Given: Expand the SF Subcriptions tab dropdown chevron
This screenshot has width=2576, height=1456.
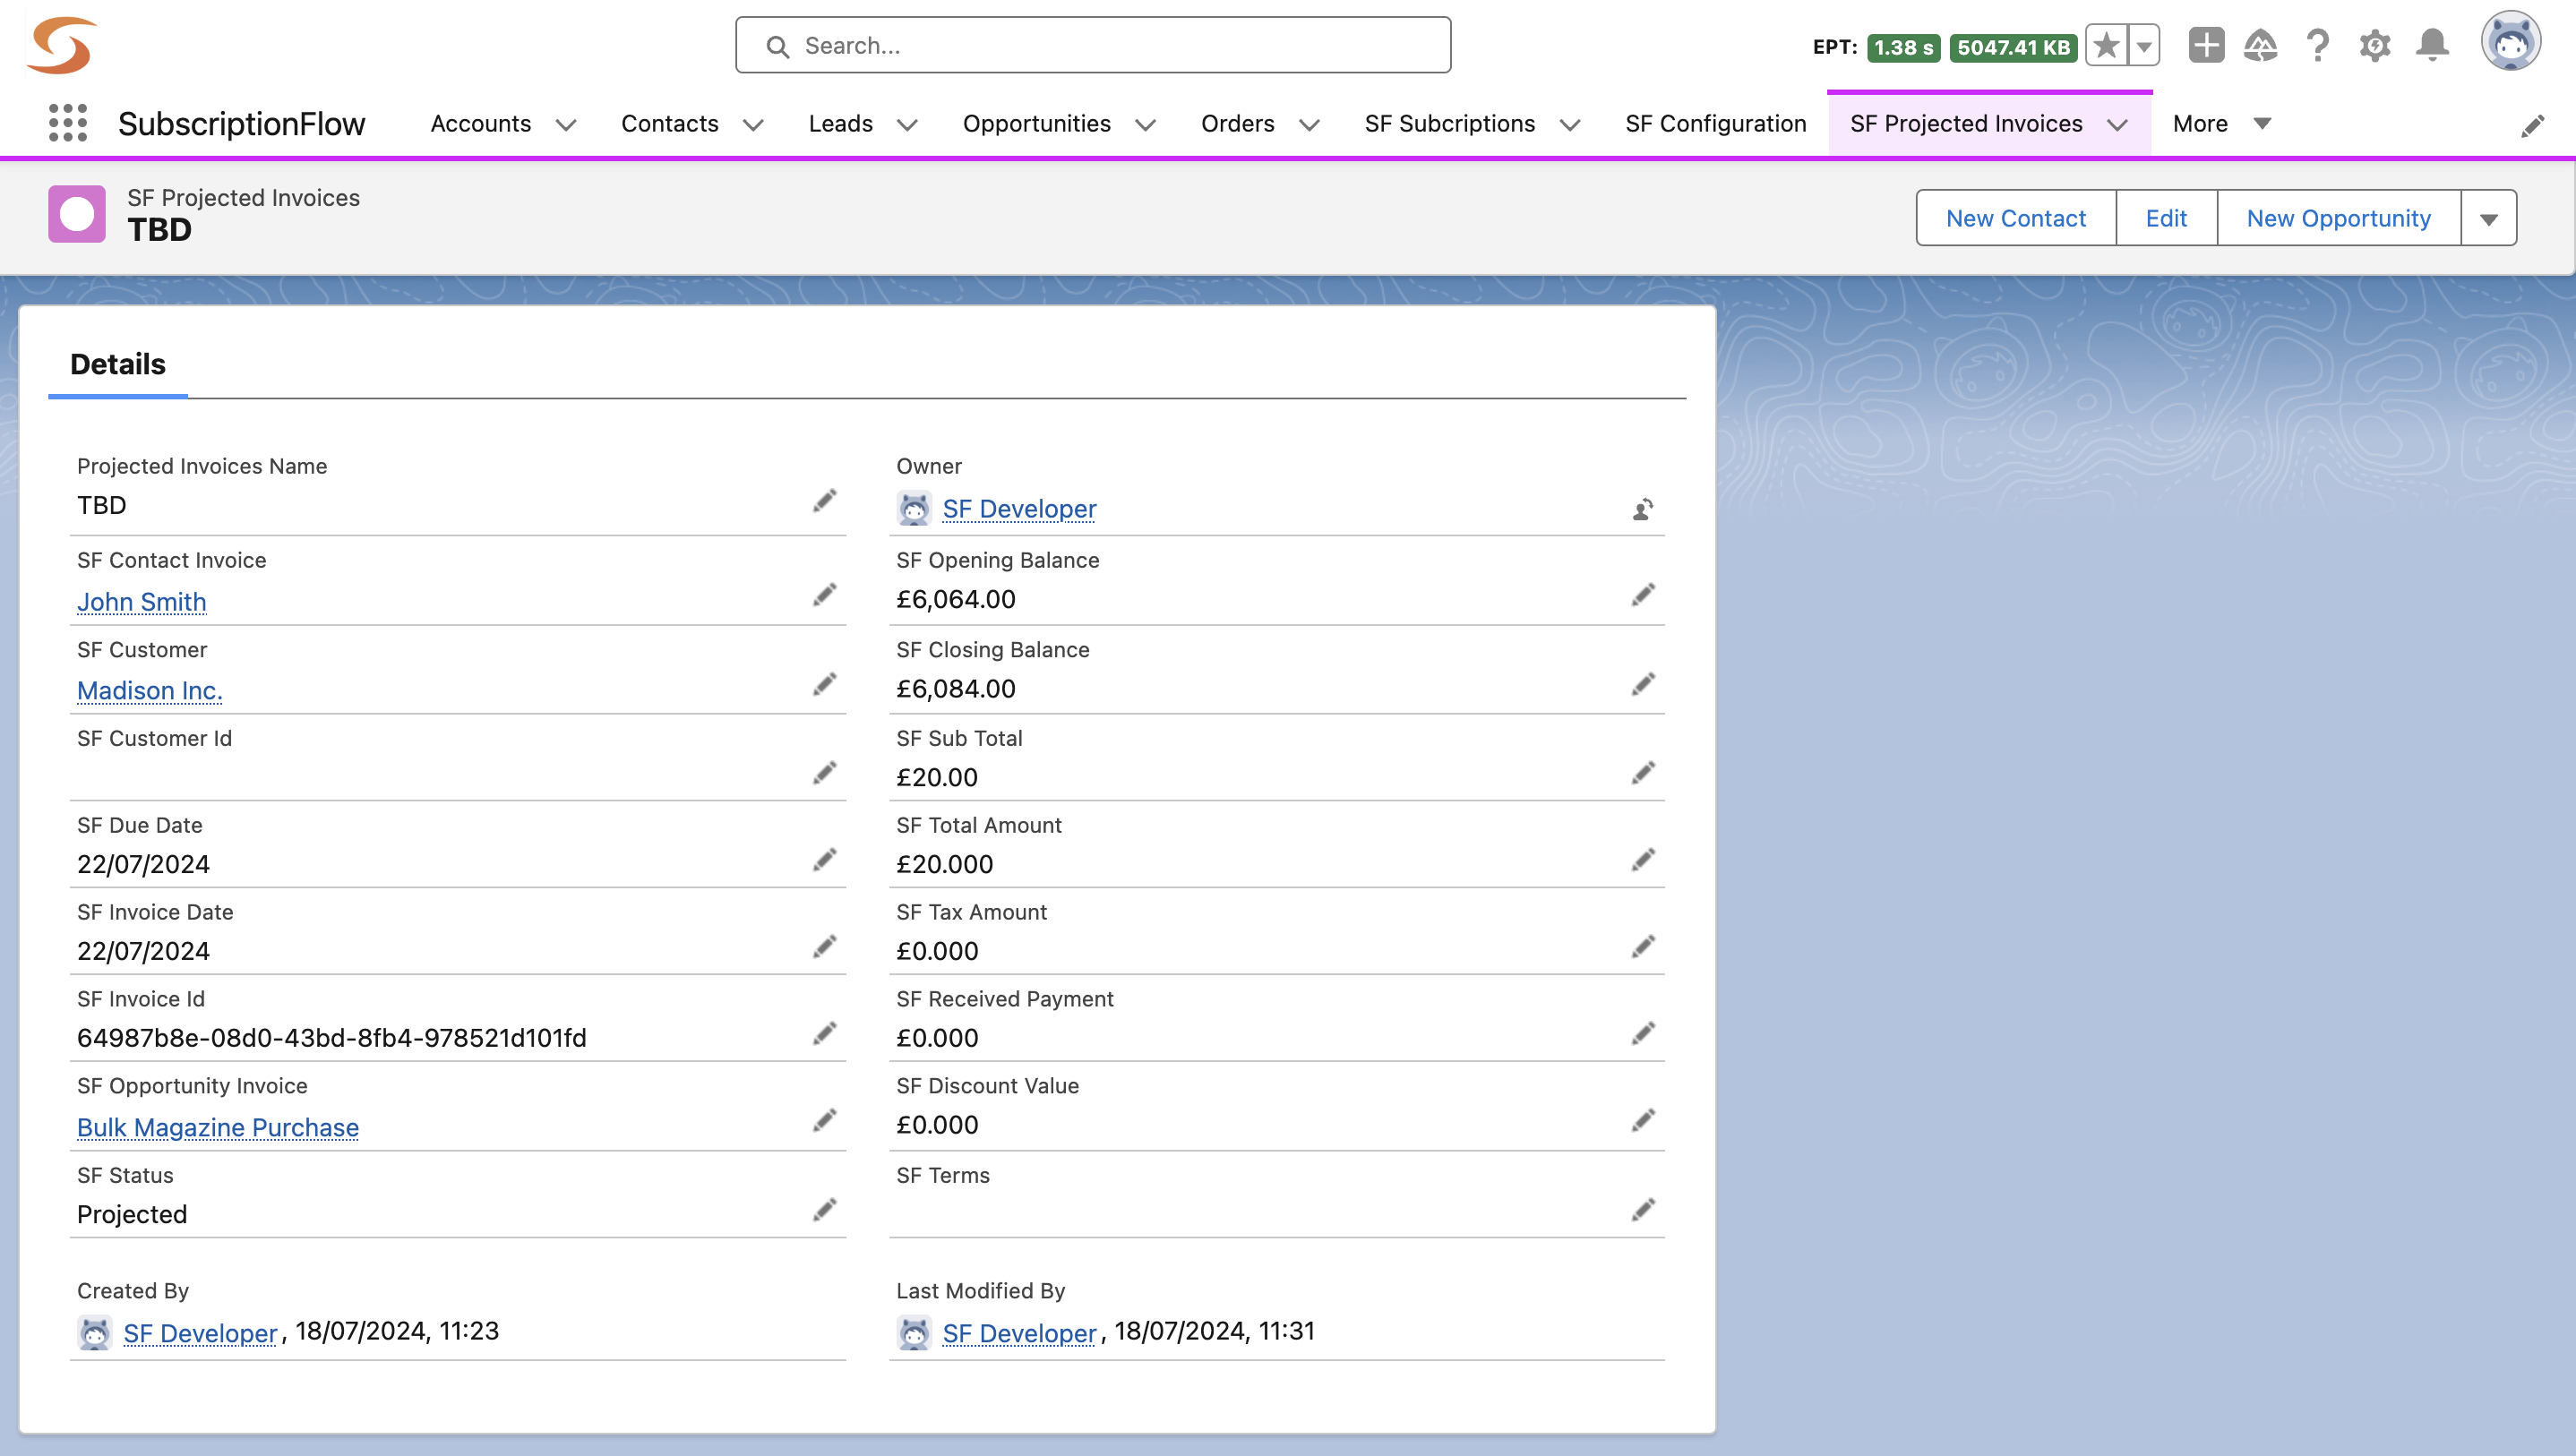Looking at the screenshot, I should 1570,125.
